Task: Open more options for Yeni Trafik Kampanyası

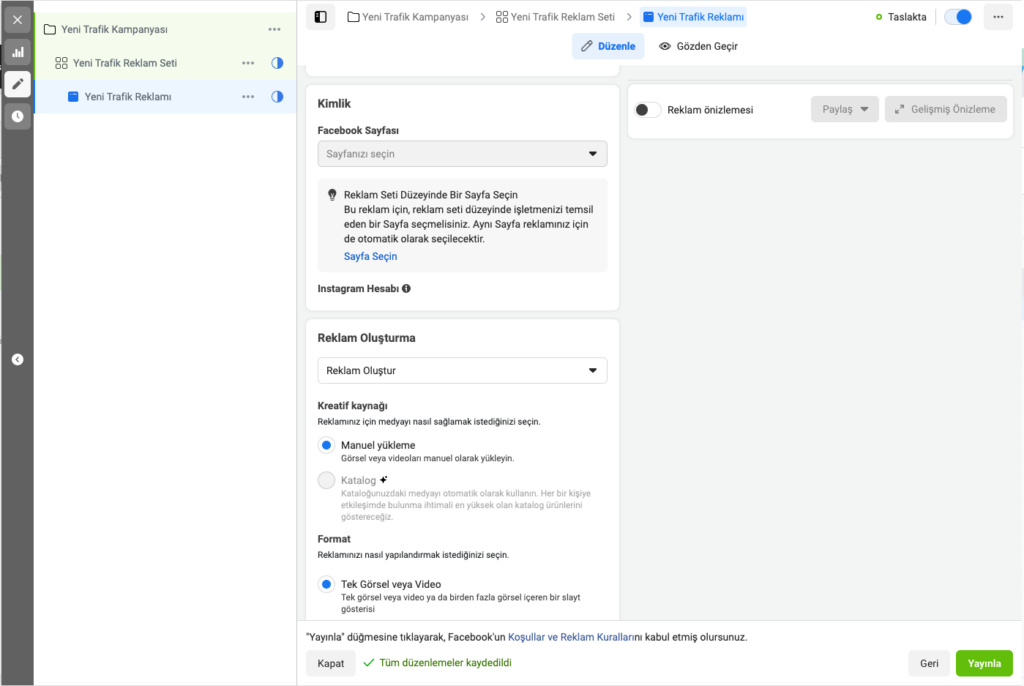Action: pyautogui.click(x=275, y=29)
